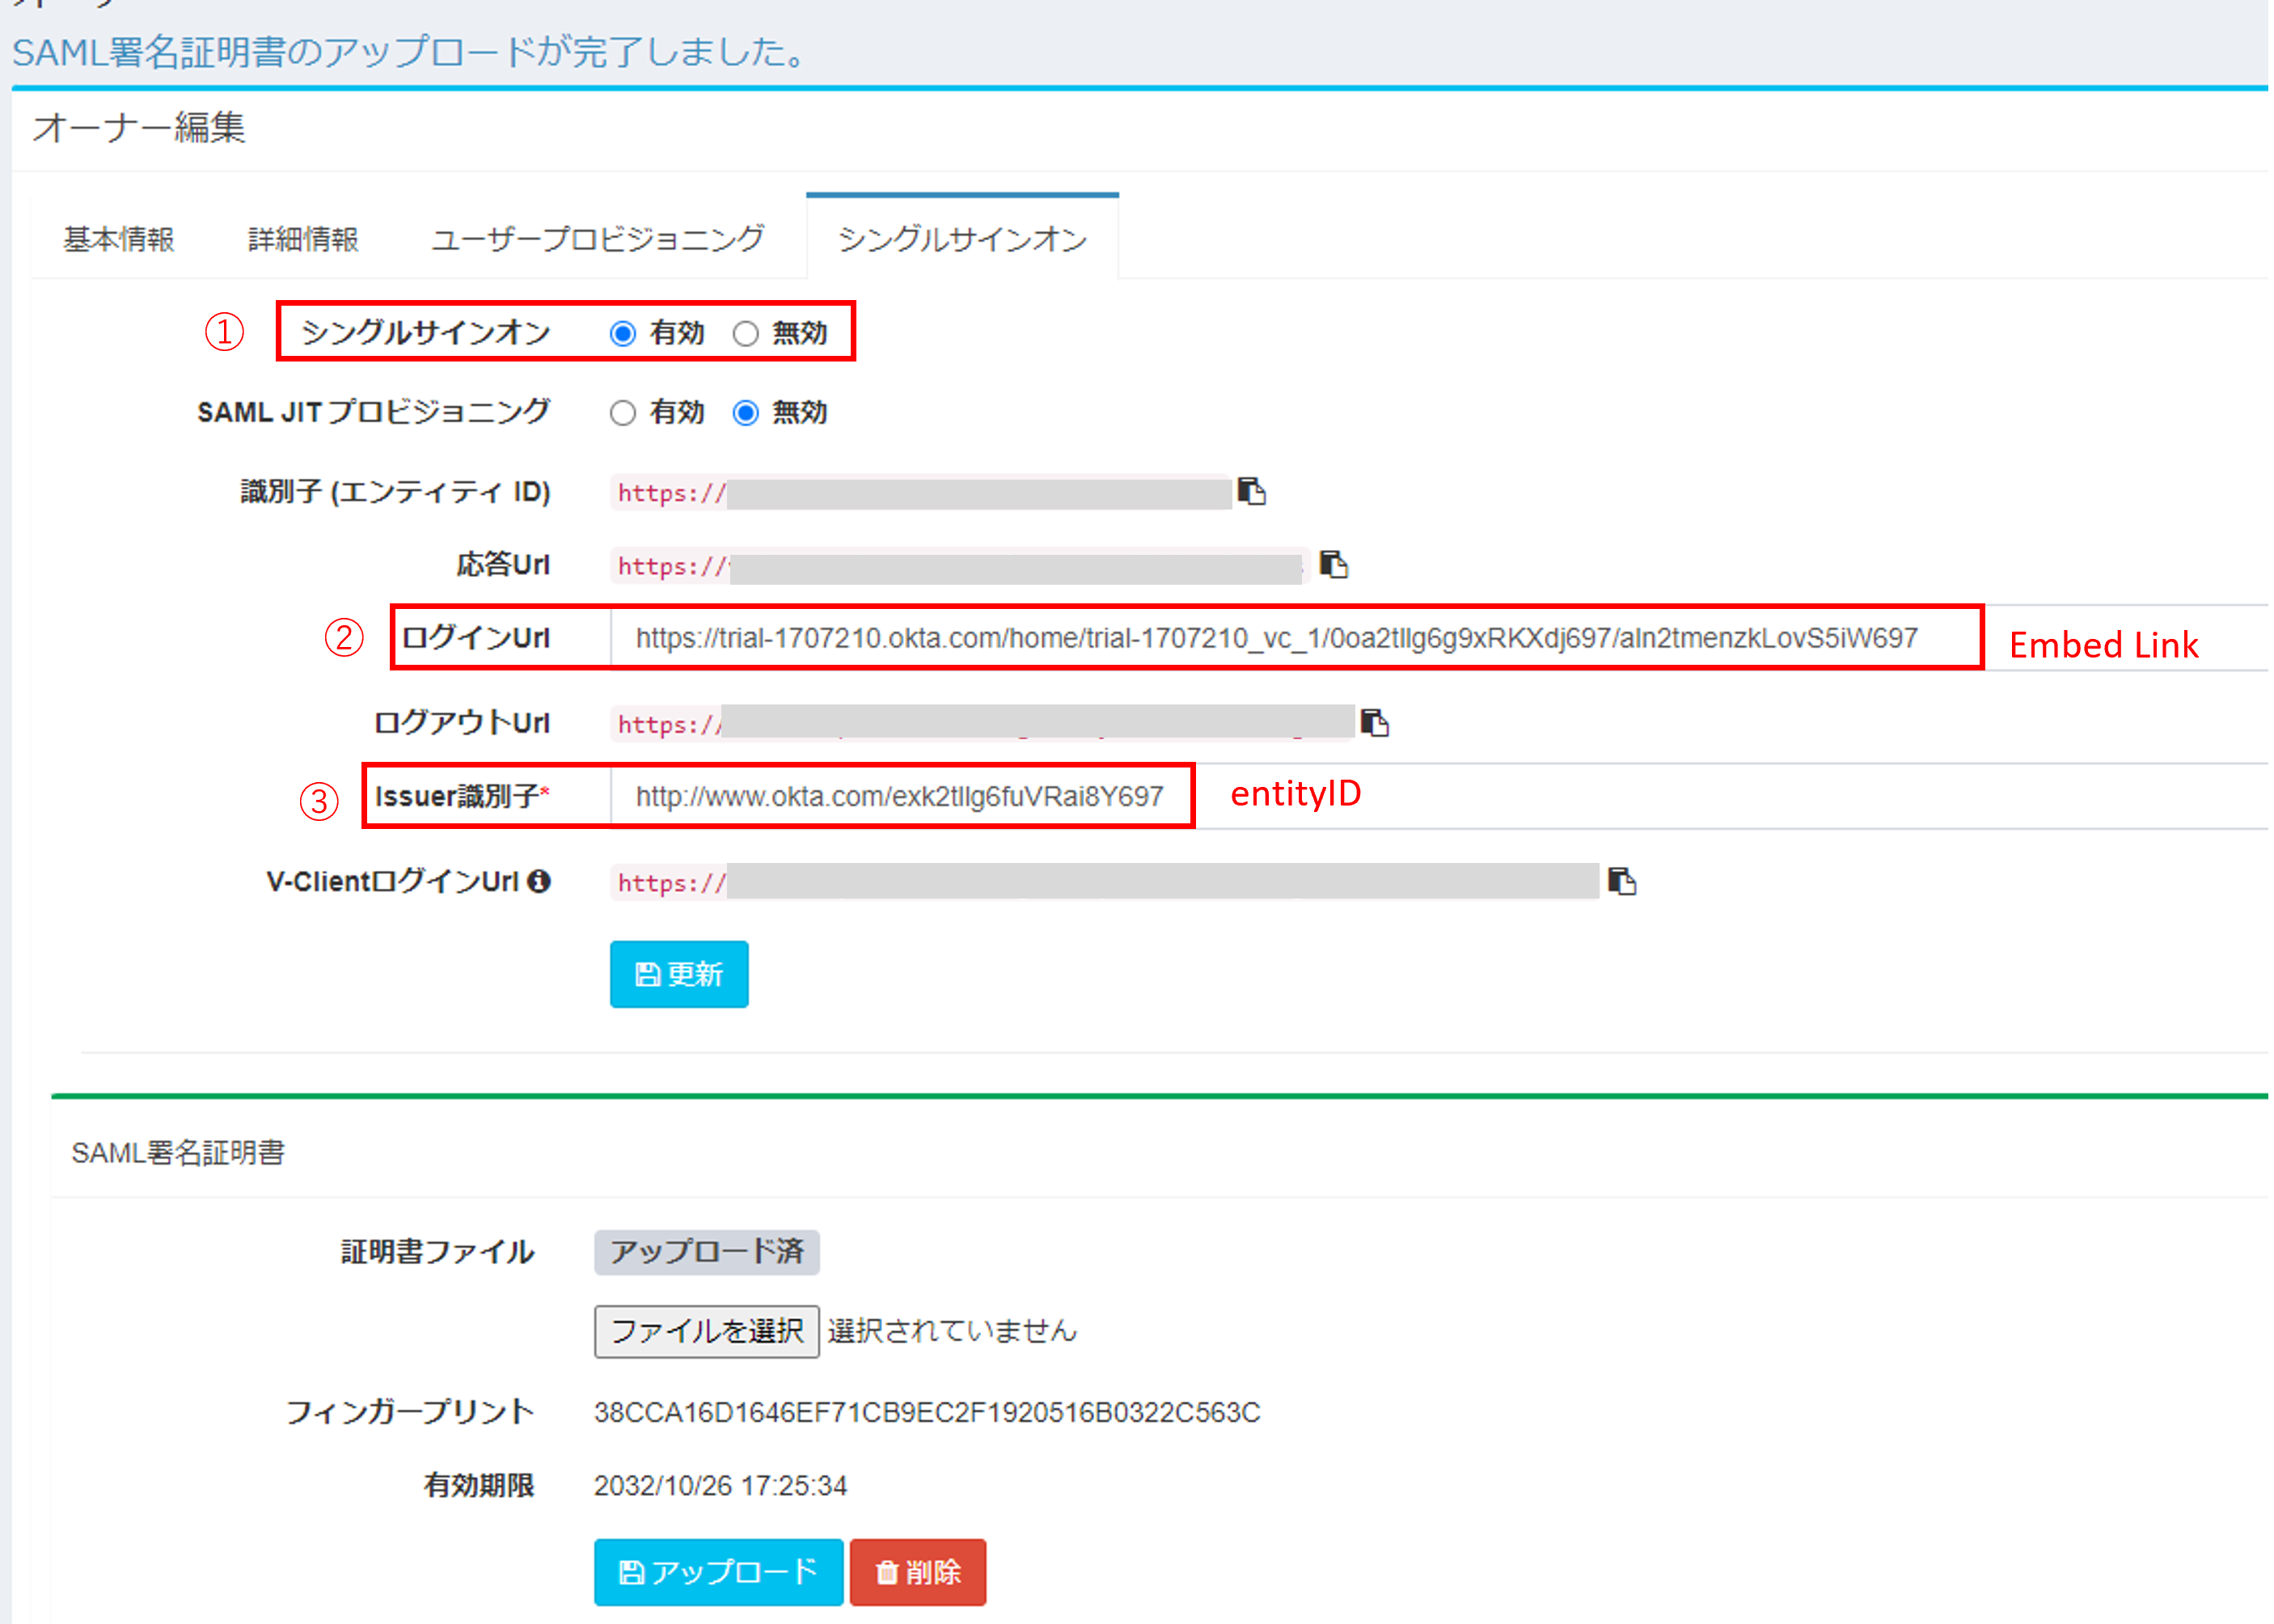
Task: Click the V-ClientログインUrl https:// value
Action: (1104, 881)
